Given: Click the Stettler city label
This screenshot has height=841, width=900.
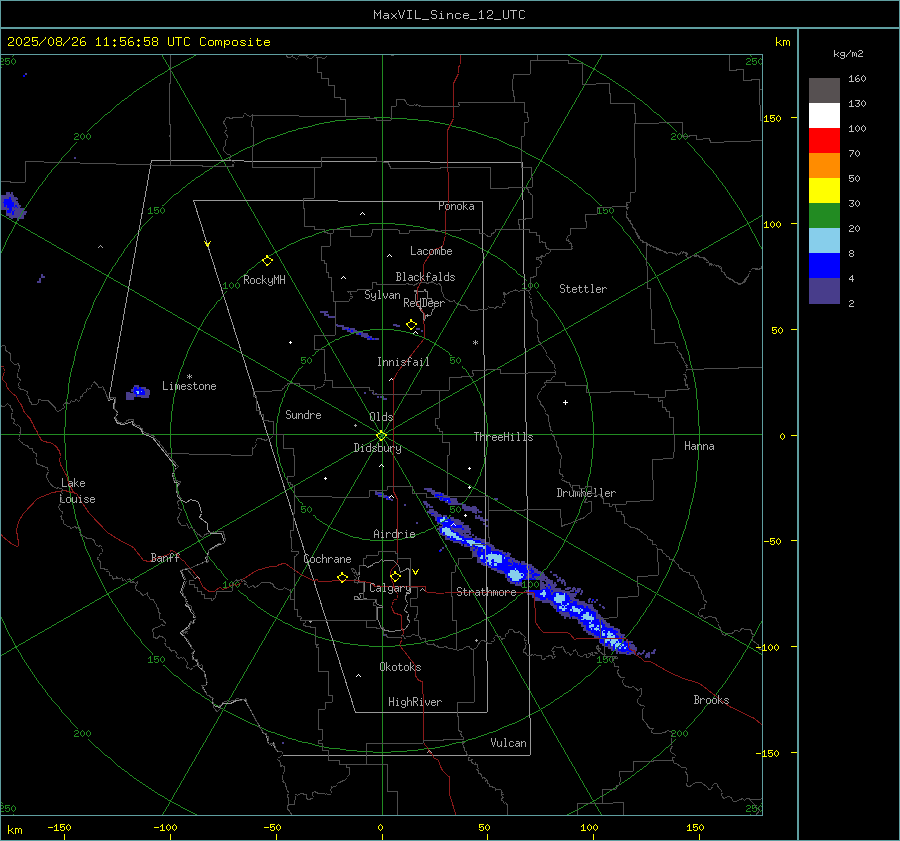Looking at the screenshot, I should 583,289.
